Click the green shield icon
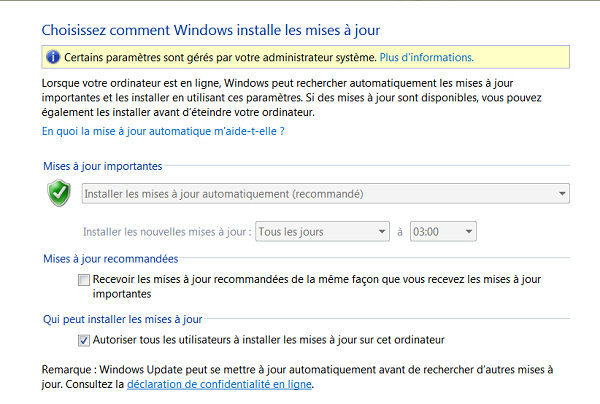The image size is (600, 404). [x=59, y=193]
